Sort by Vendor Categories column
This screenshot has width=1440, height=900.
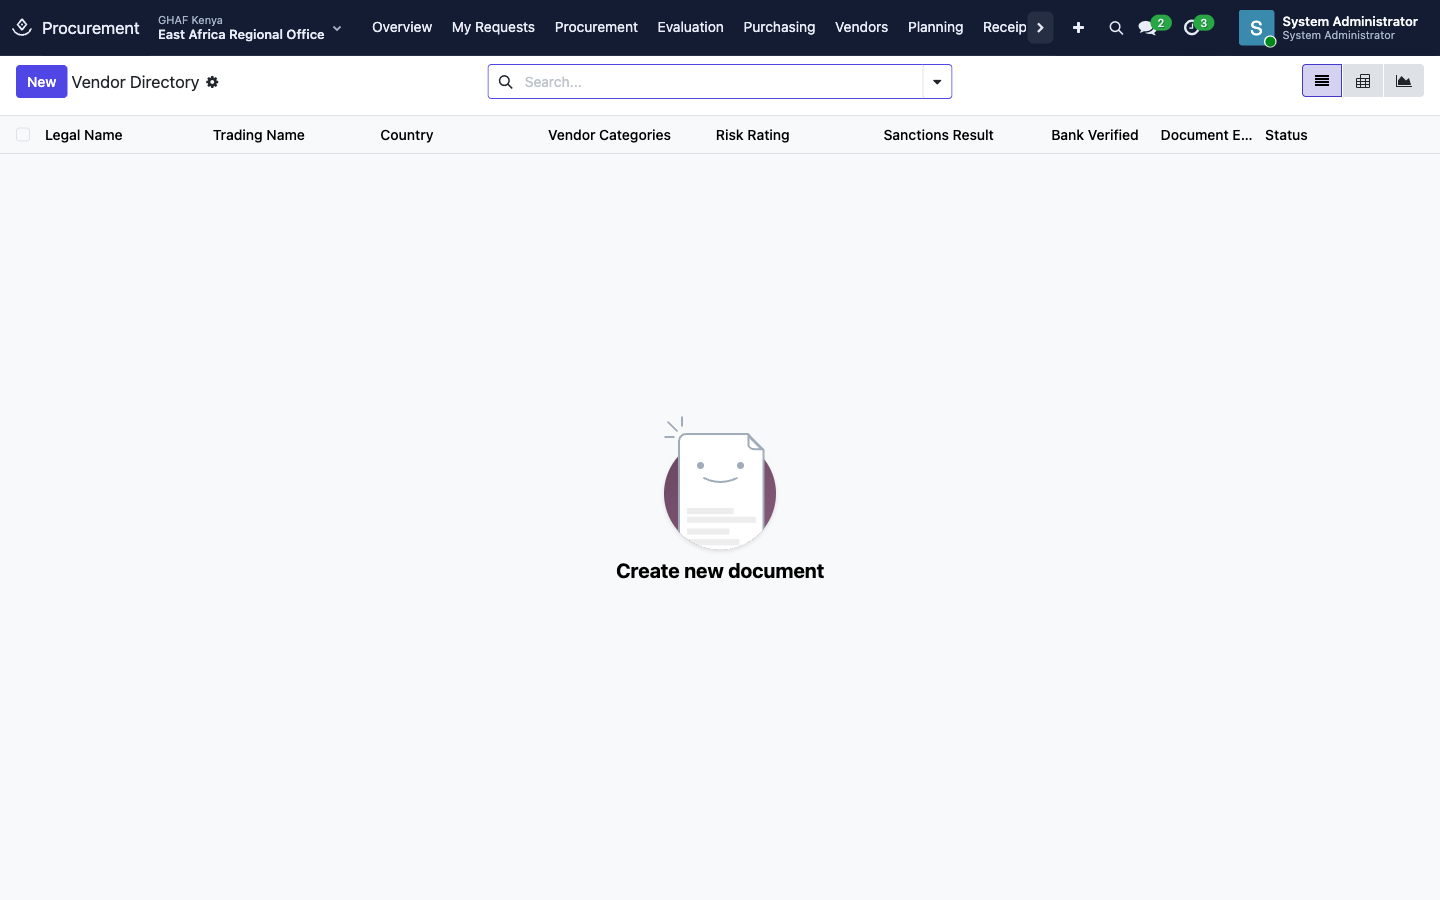pyautogui.click(x=609, y=135)
